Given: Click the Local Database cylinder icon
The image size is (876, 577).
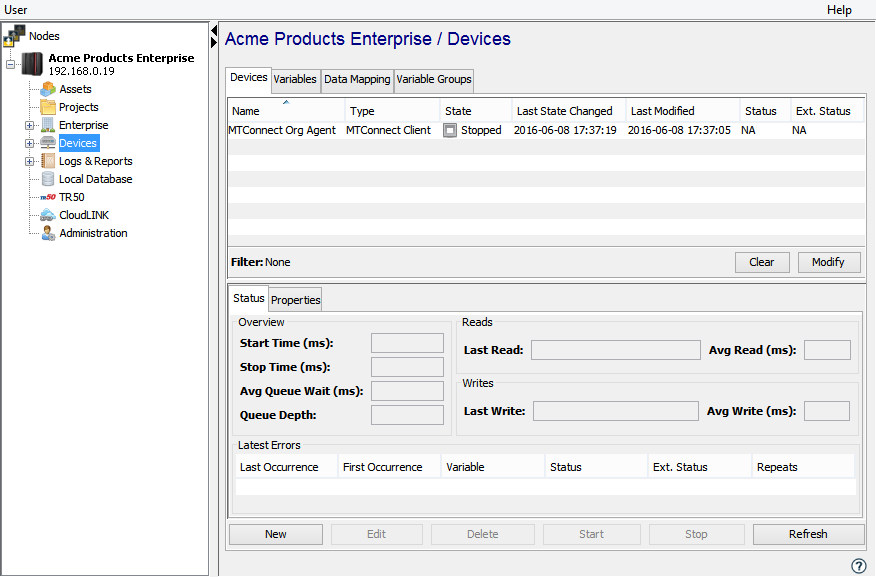Looking at the screenshot, I should [48, 179].
